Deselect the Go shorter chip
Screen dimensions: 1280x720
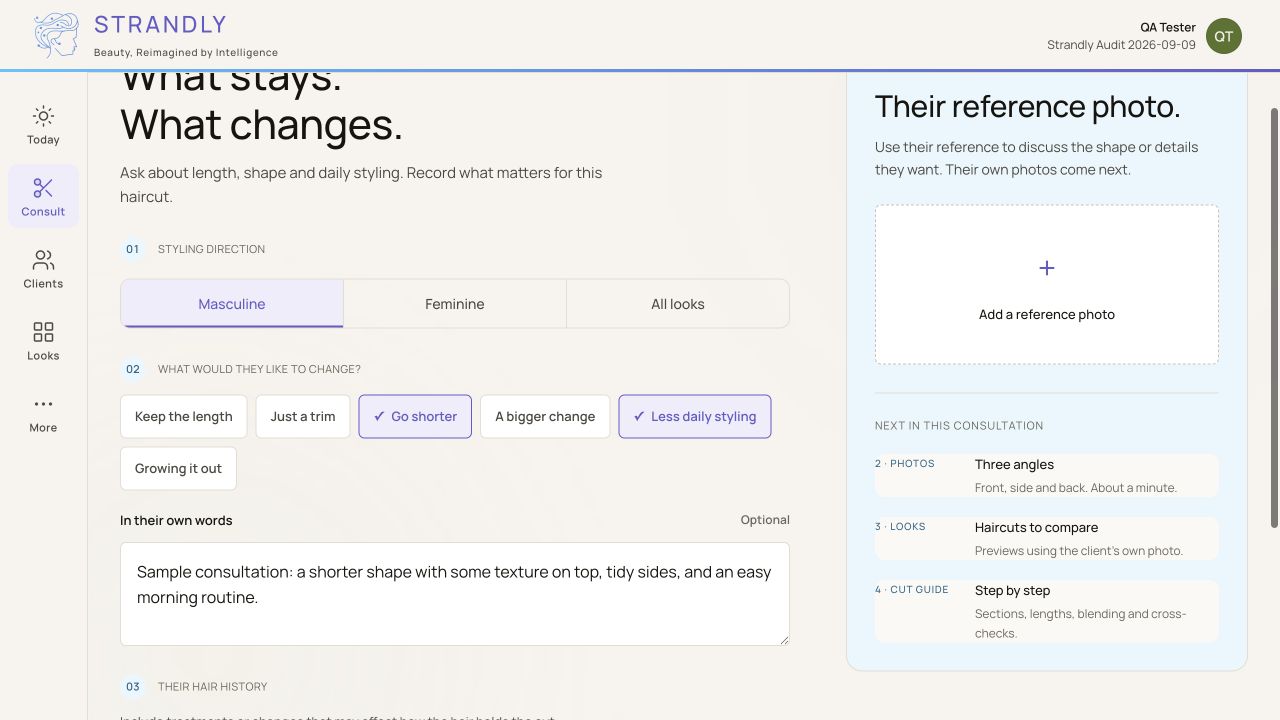point(415,416)
